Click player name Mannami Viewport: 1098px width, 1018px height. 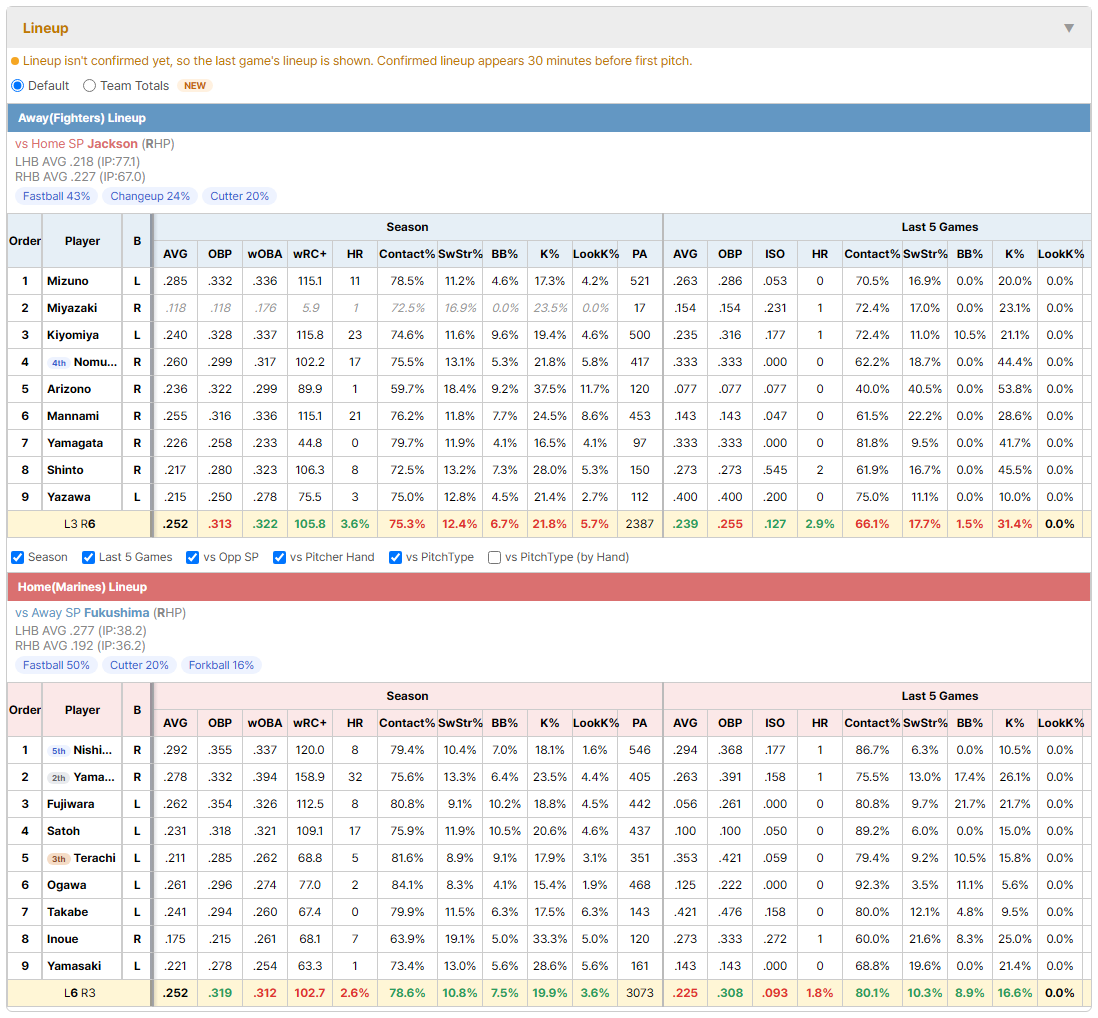pyautogui.click(x=73, y=416)
